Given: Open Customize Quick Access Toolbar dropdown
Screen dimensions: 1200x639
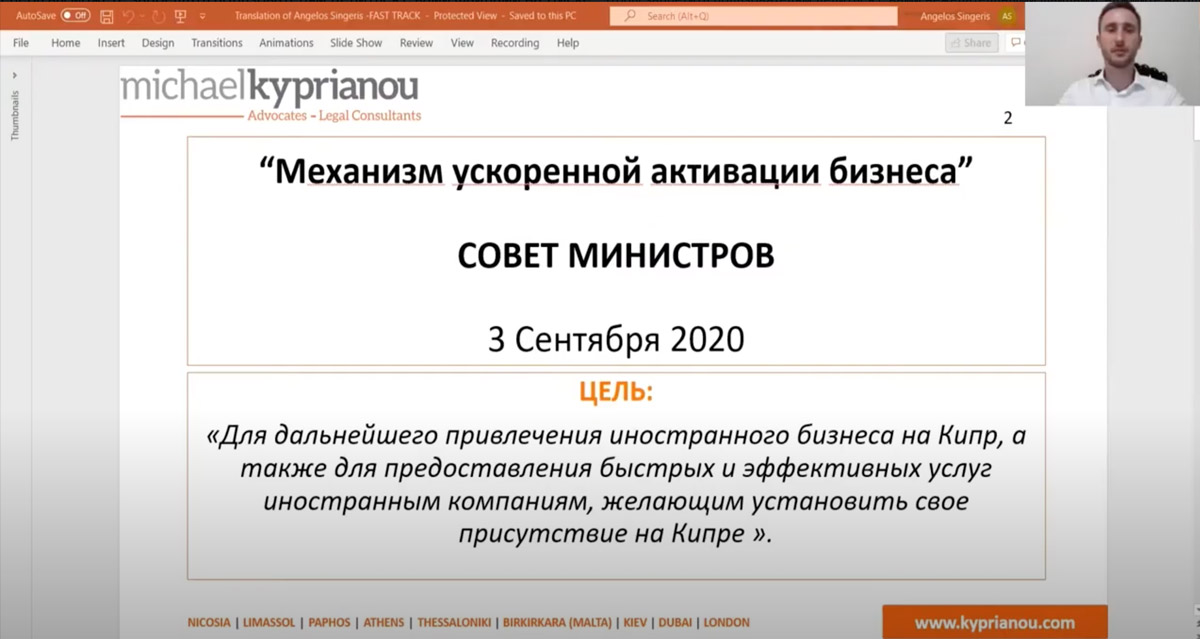Looking at the screenshot, I should (203, 16).
